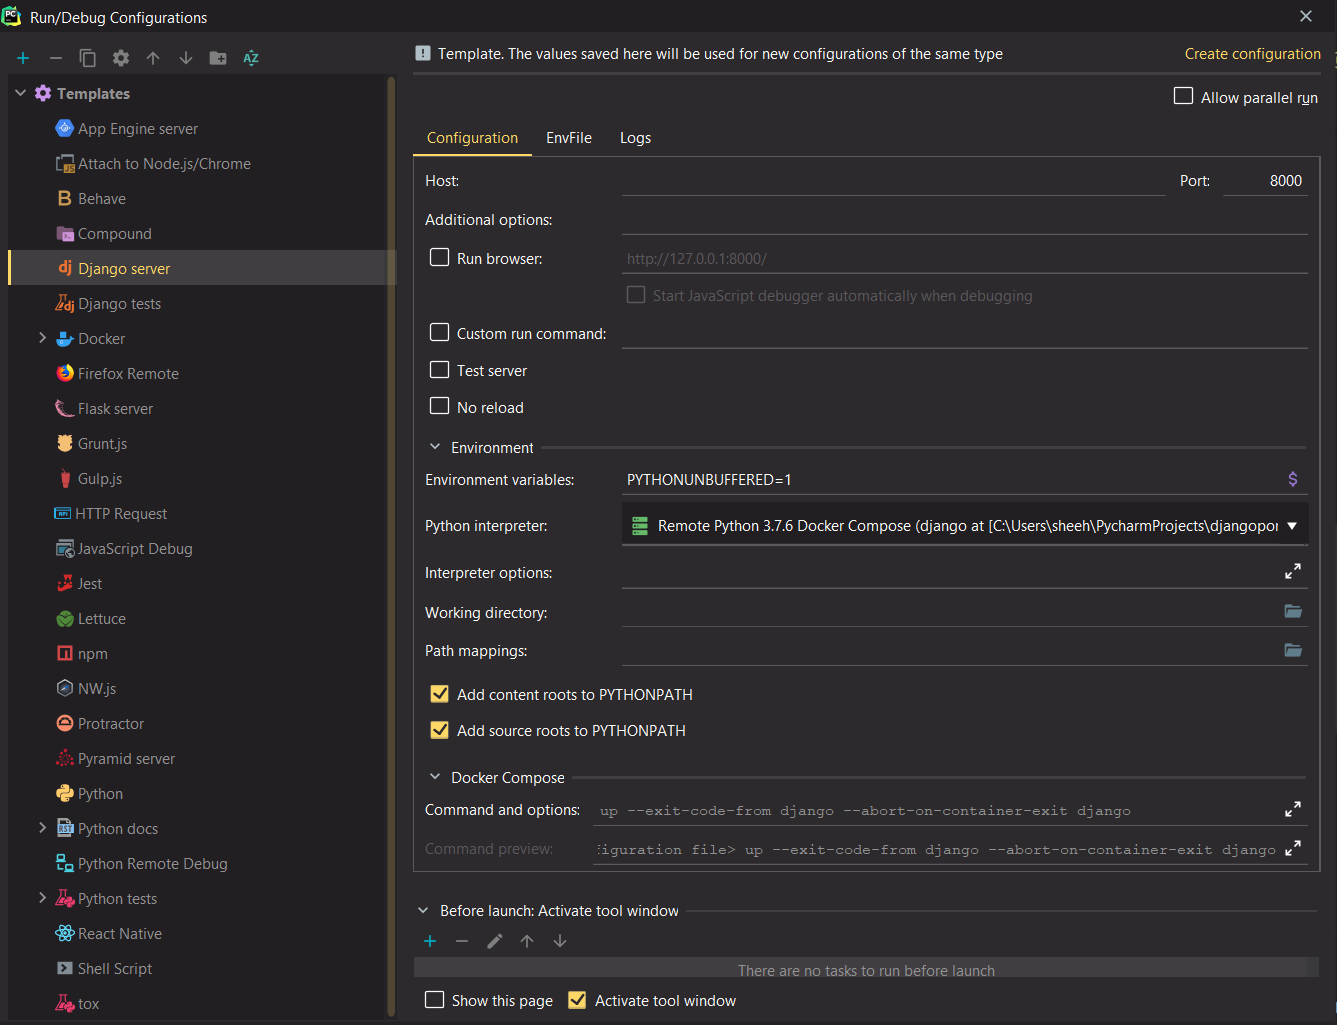Screen dimensions: 1337x1025
Task: Enable Allow parallel run
Action: coord(1183,96)
